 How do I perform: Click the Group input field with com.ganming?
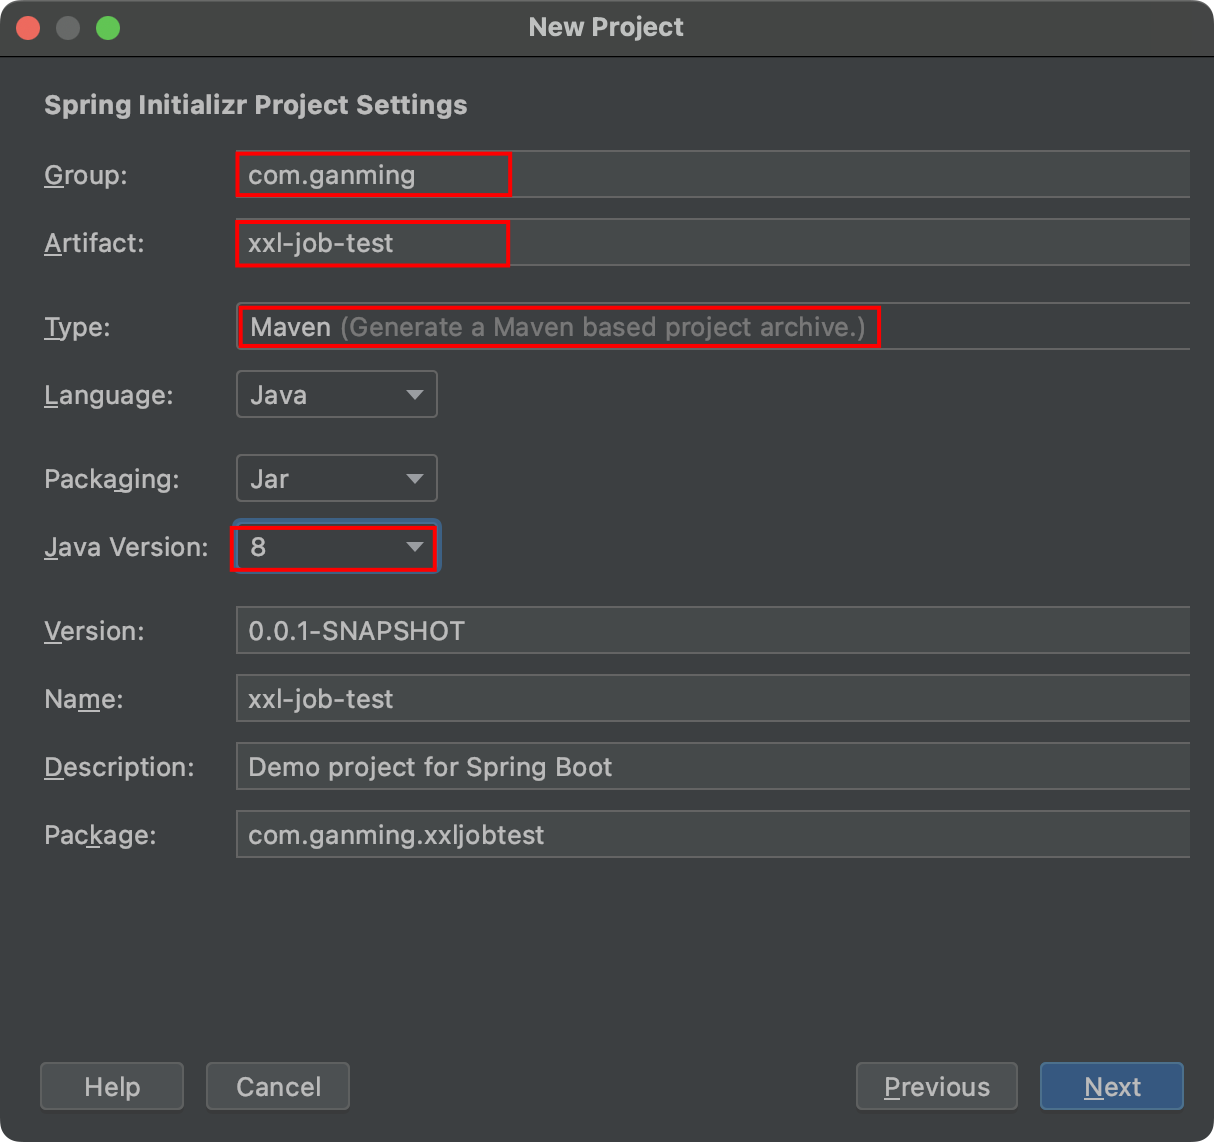[712, 175]
